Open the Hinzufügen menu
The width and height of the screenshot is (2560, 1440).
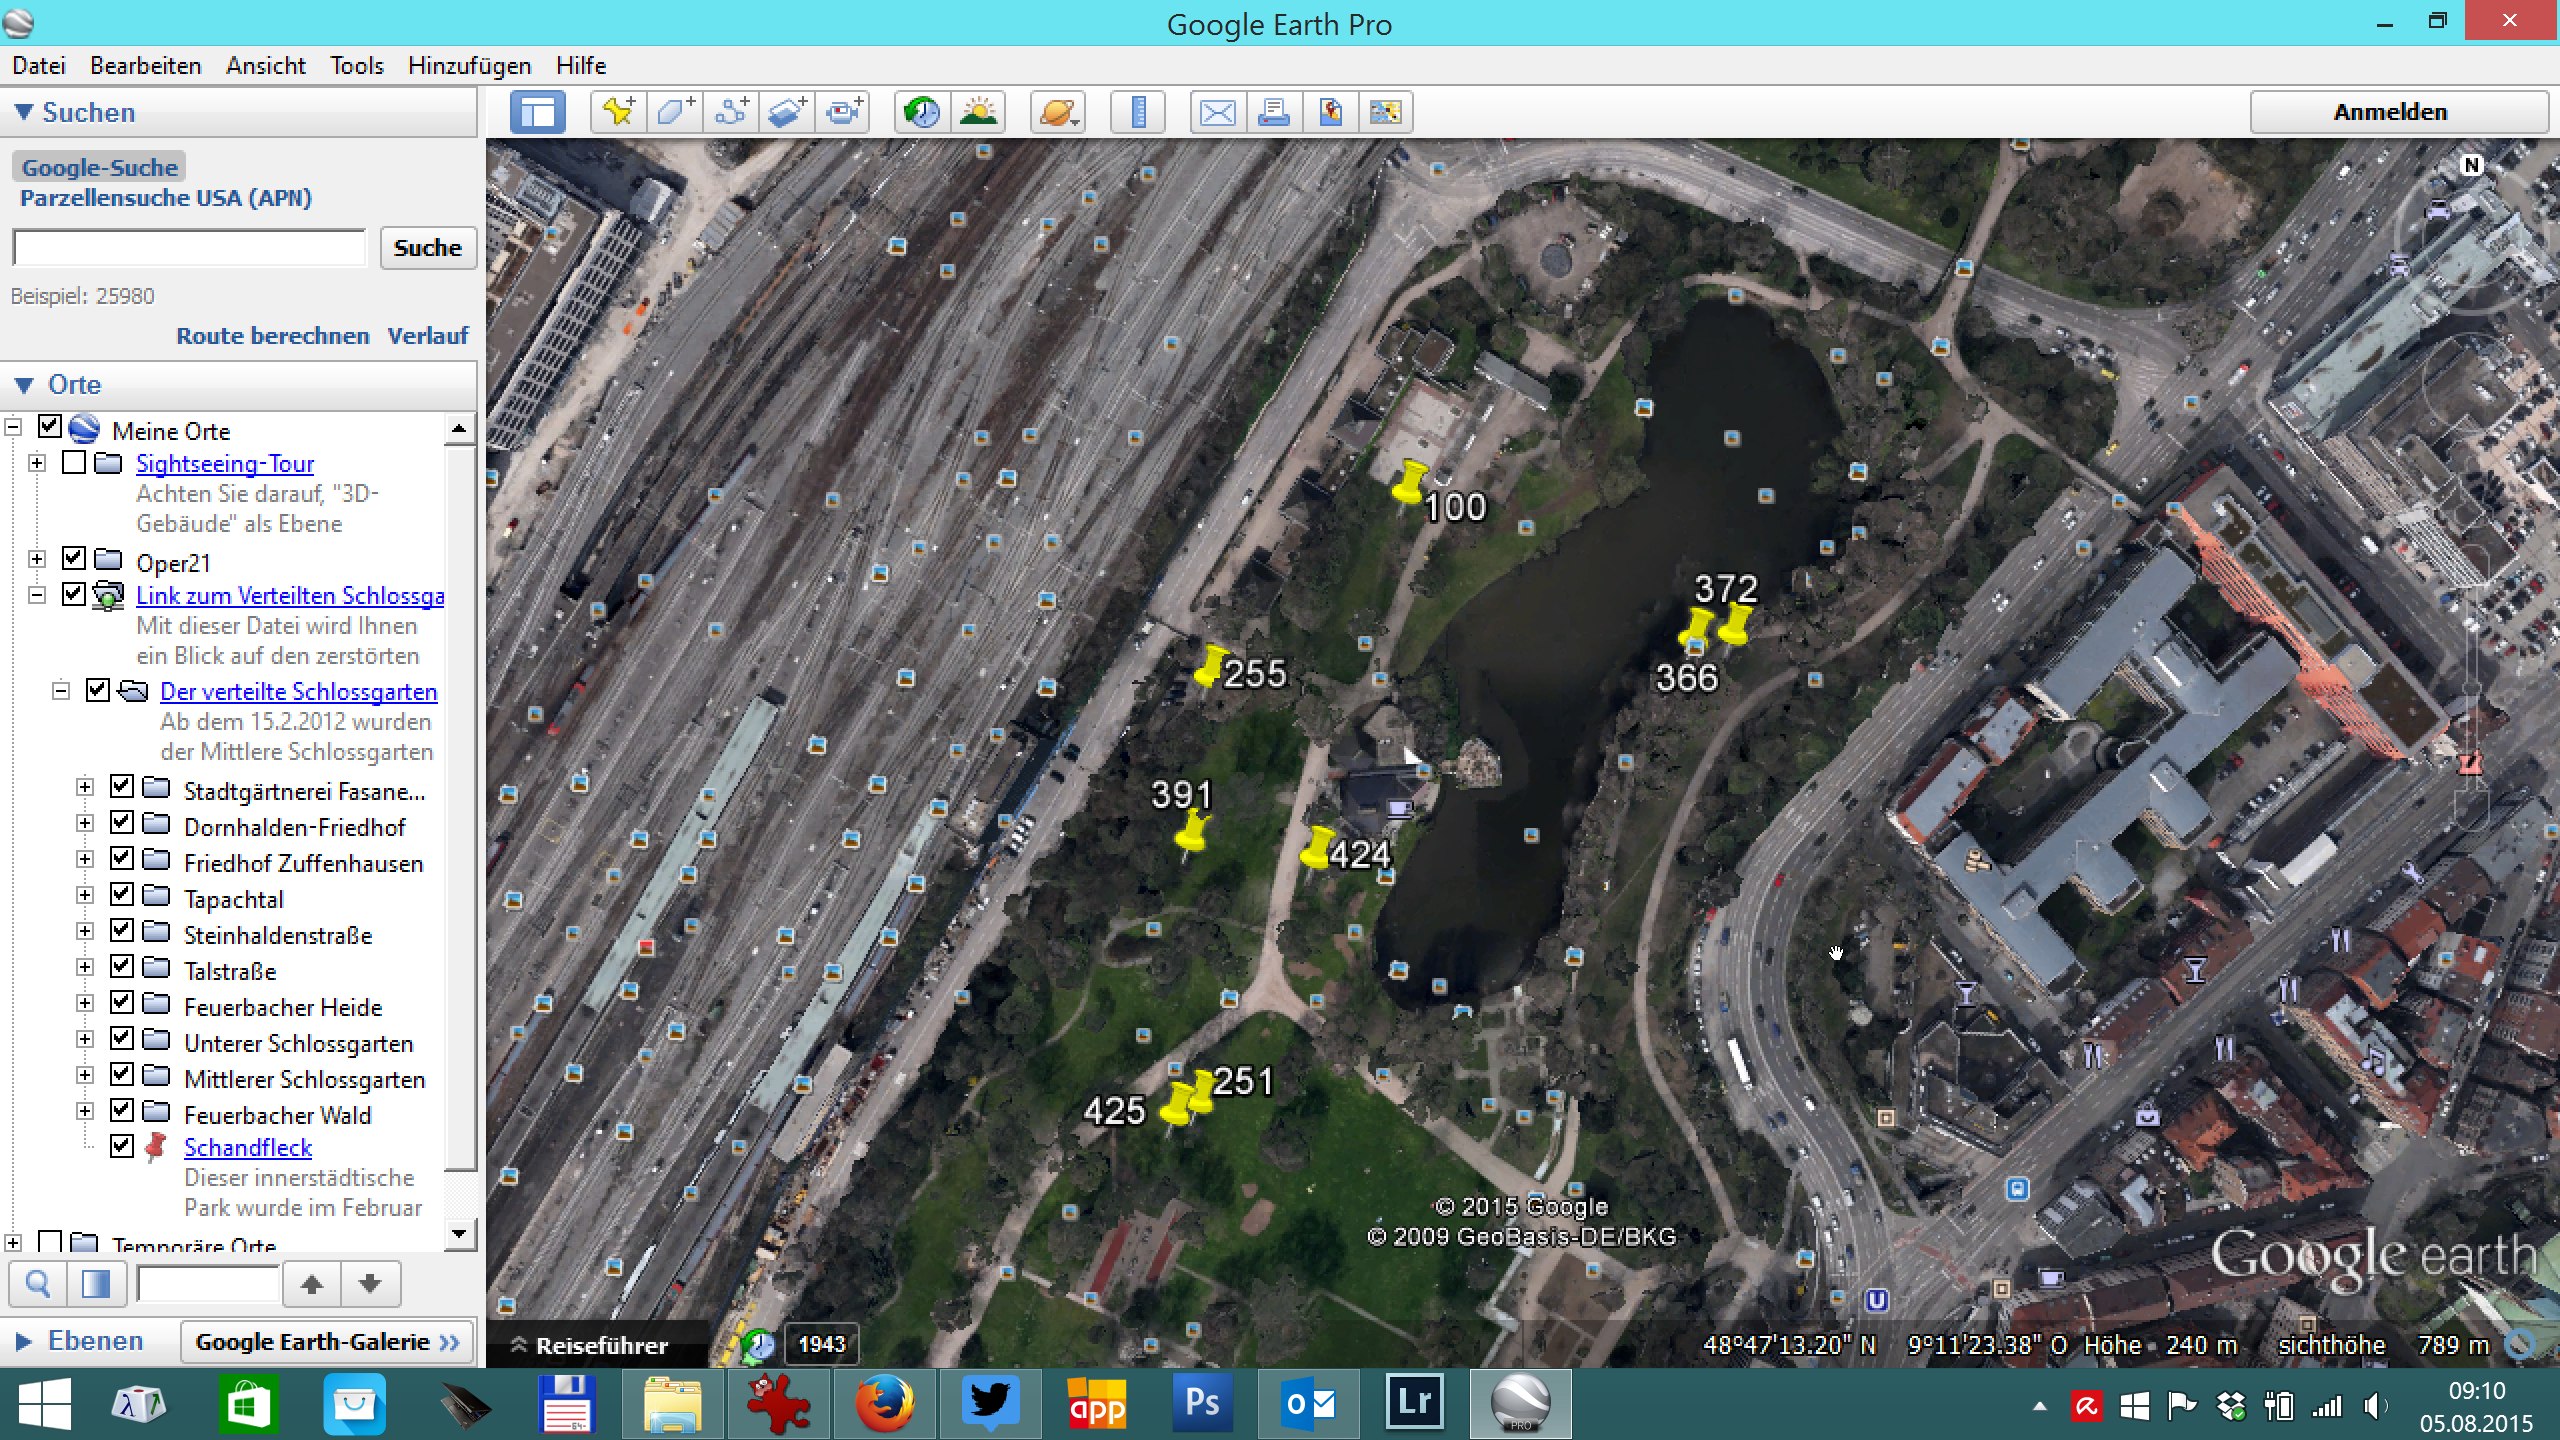pos(469,66)
